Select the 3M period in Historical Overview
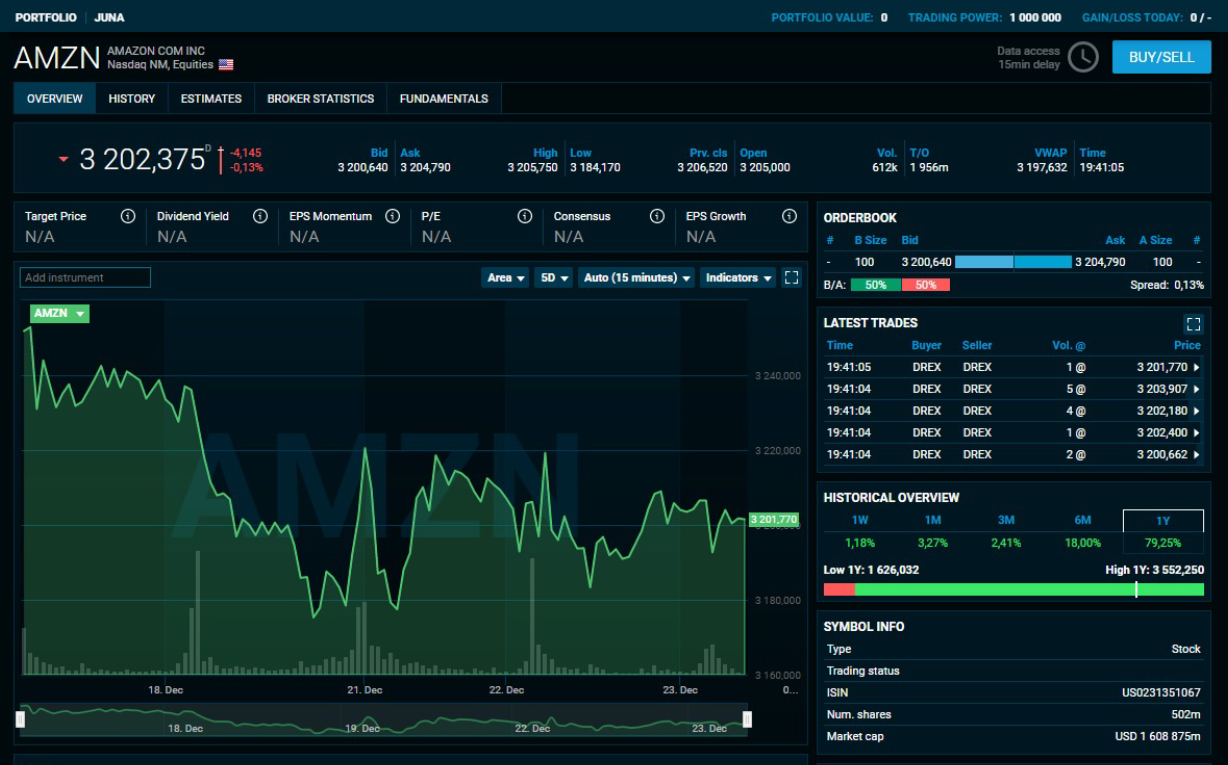 pyautogui.click(x=1005, y=520)
